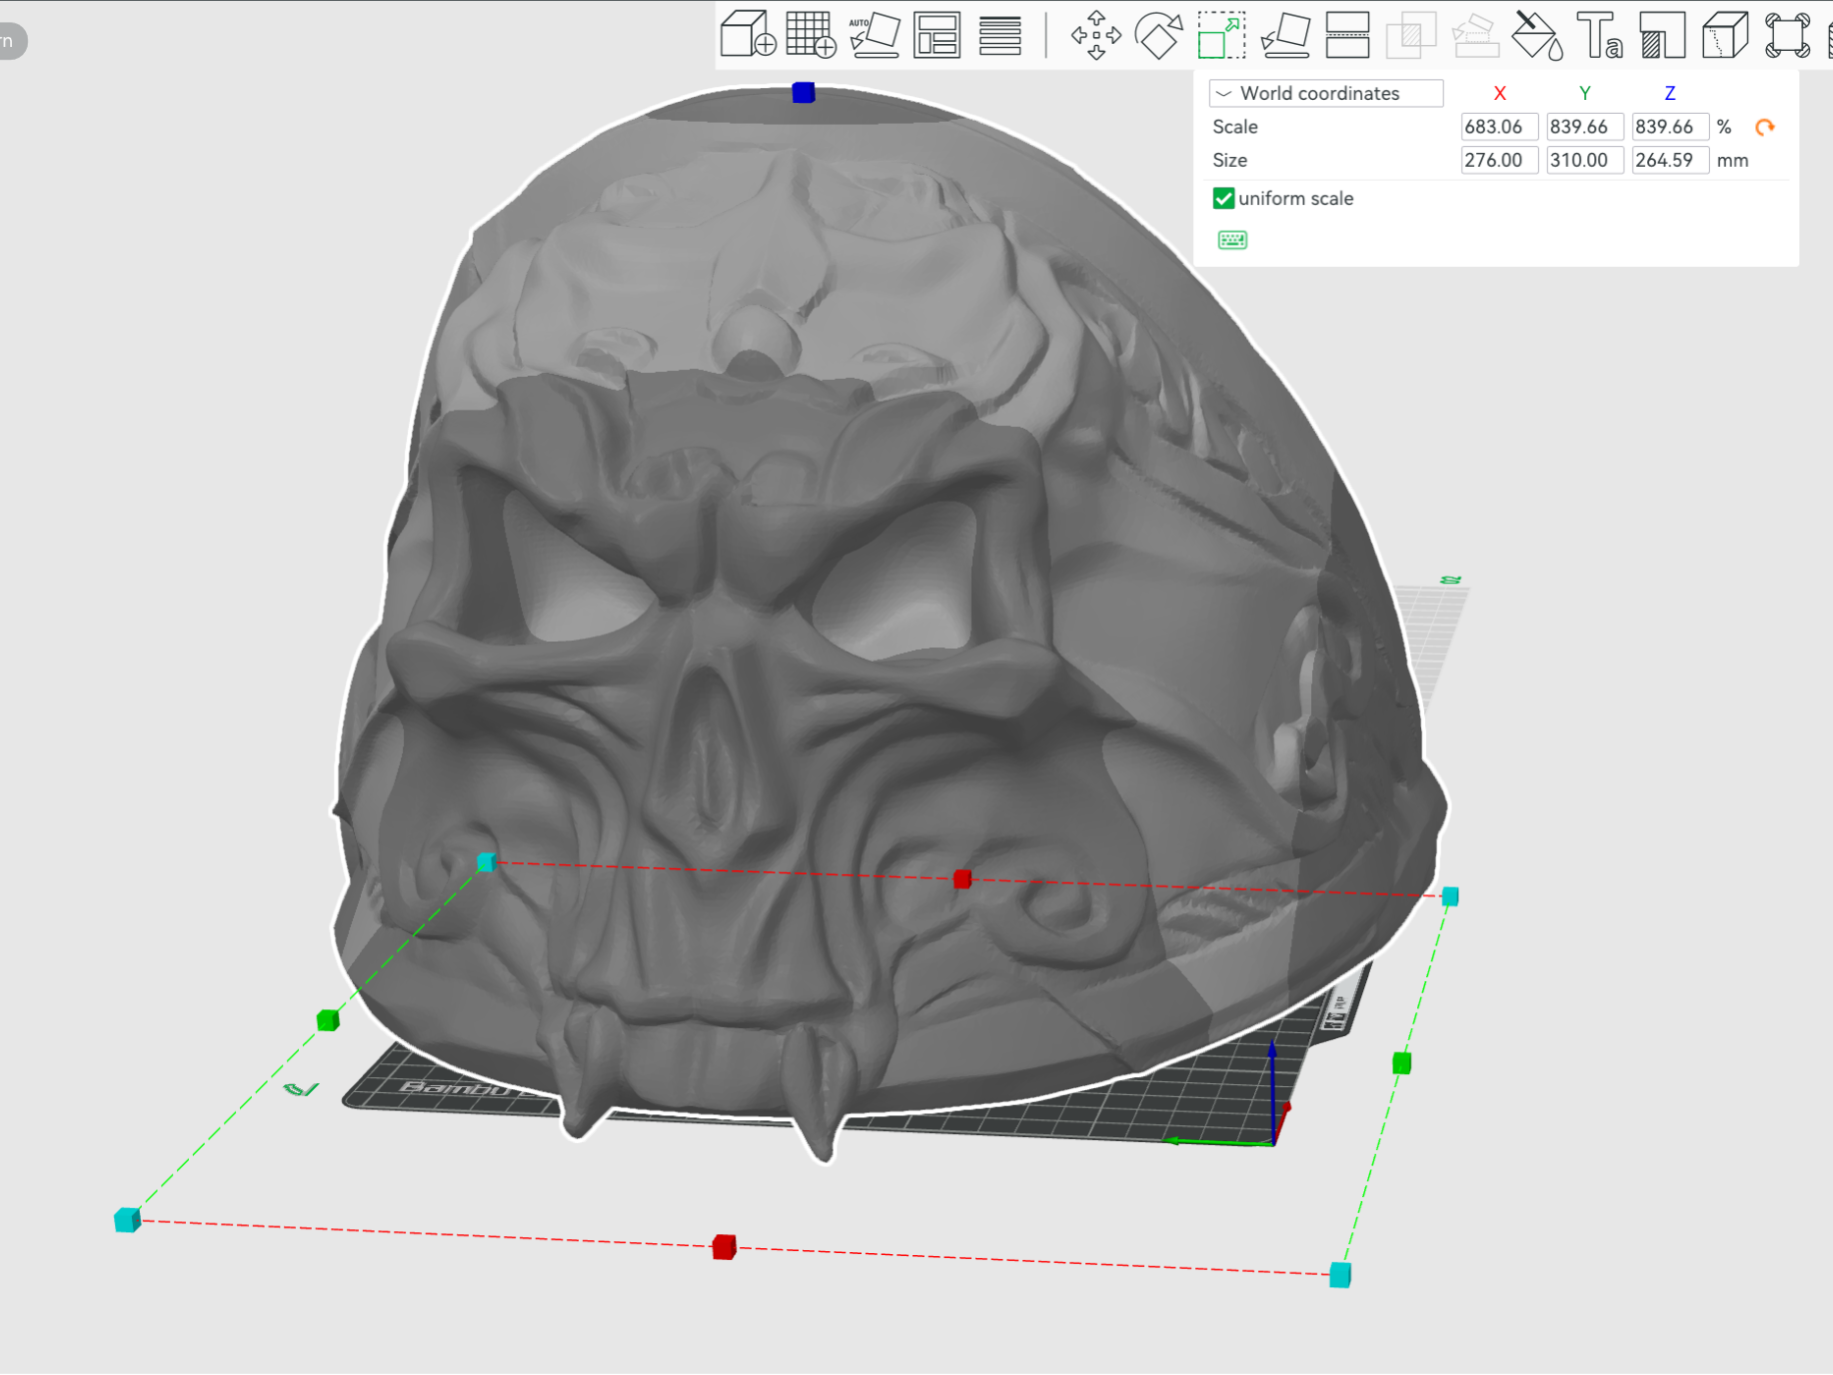Select the Rotate tool
Screen dimensions: 1833x1375
[x=1159, y=35]
